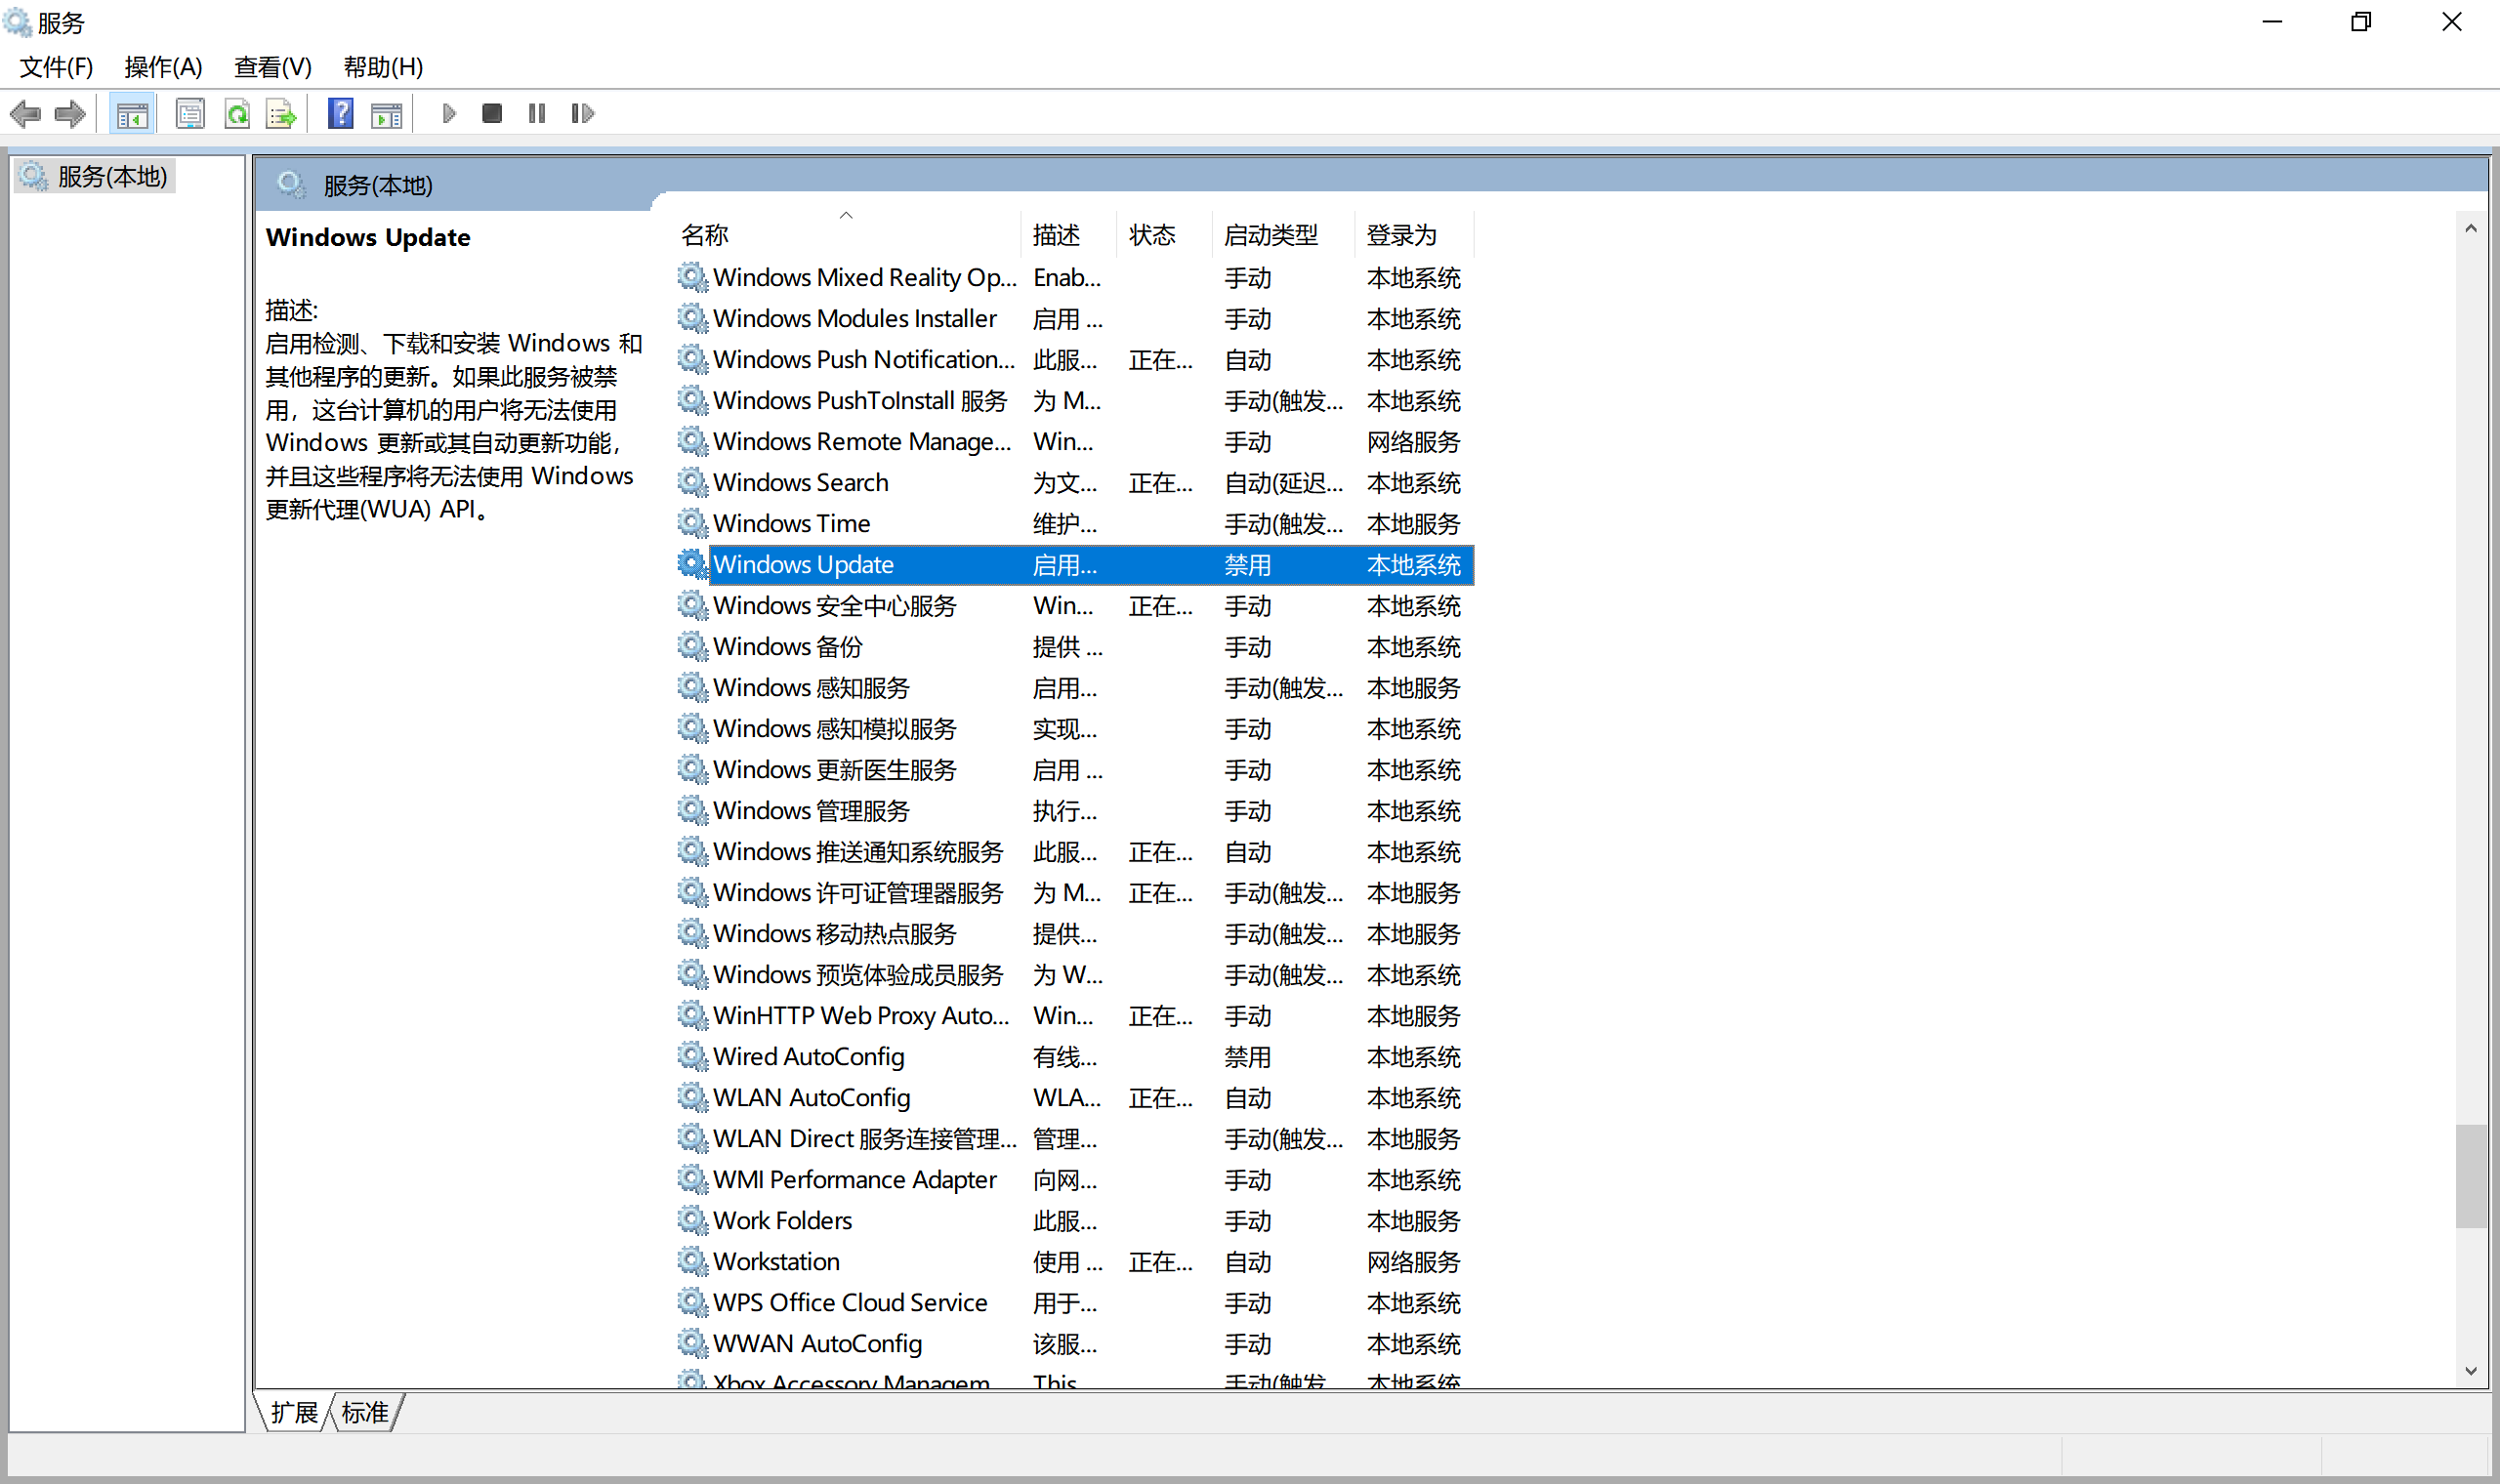Refresh the services list

tap(237, 113)
